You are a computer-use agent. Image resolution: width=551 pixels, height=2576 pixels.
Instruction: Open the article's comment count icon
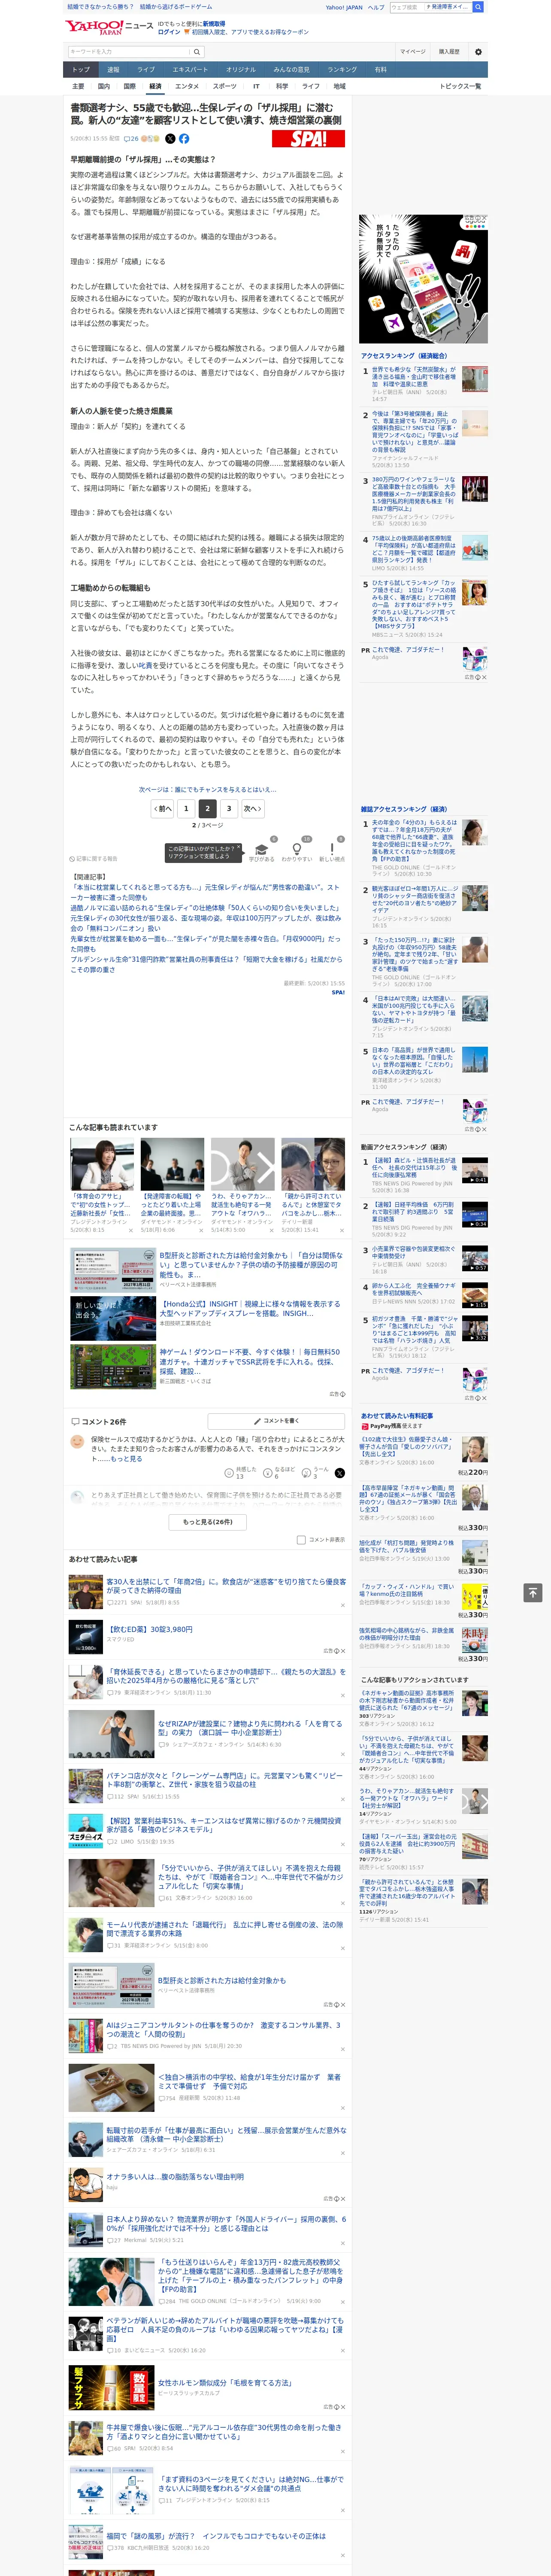(x=130, y=139)
